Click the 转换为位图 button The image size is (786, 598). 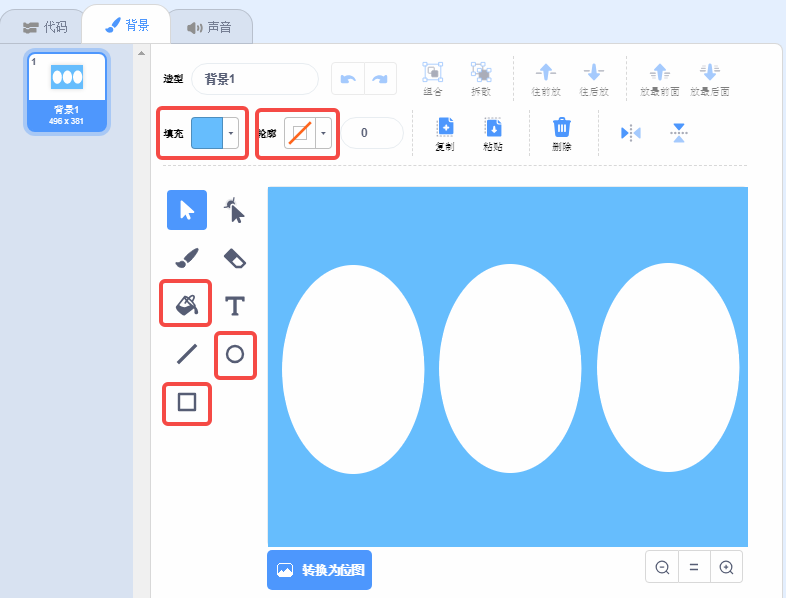[319, 570]
